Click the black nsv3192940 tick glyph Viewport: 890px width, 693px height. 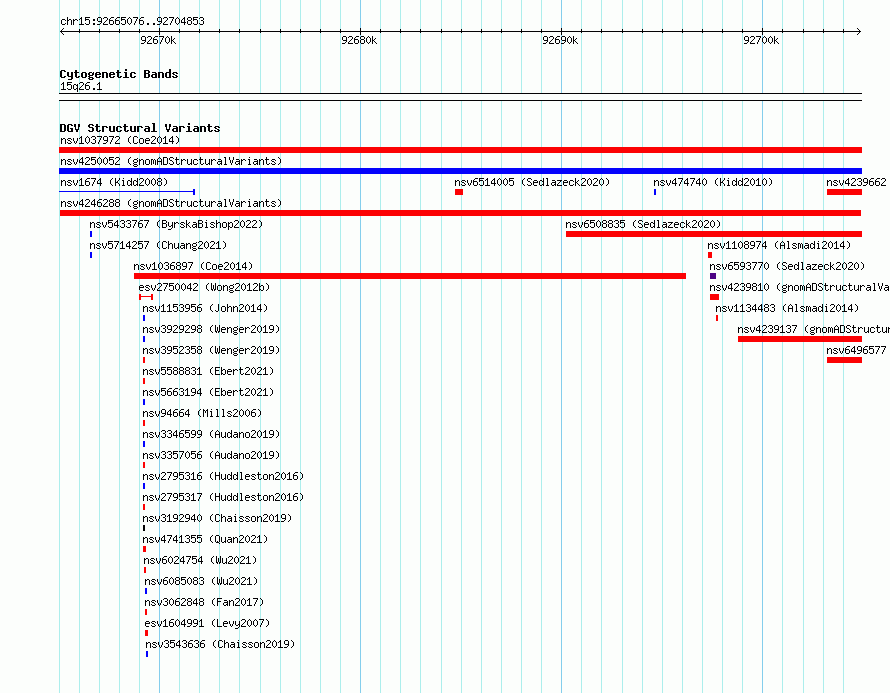[x=144, y=528]
